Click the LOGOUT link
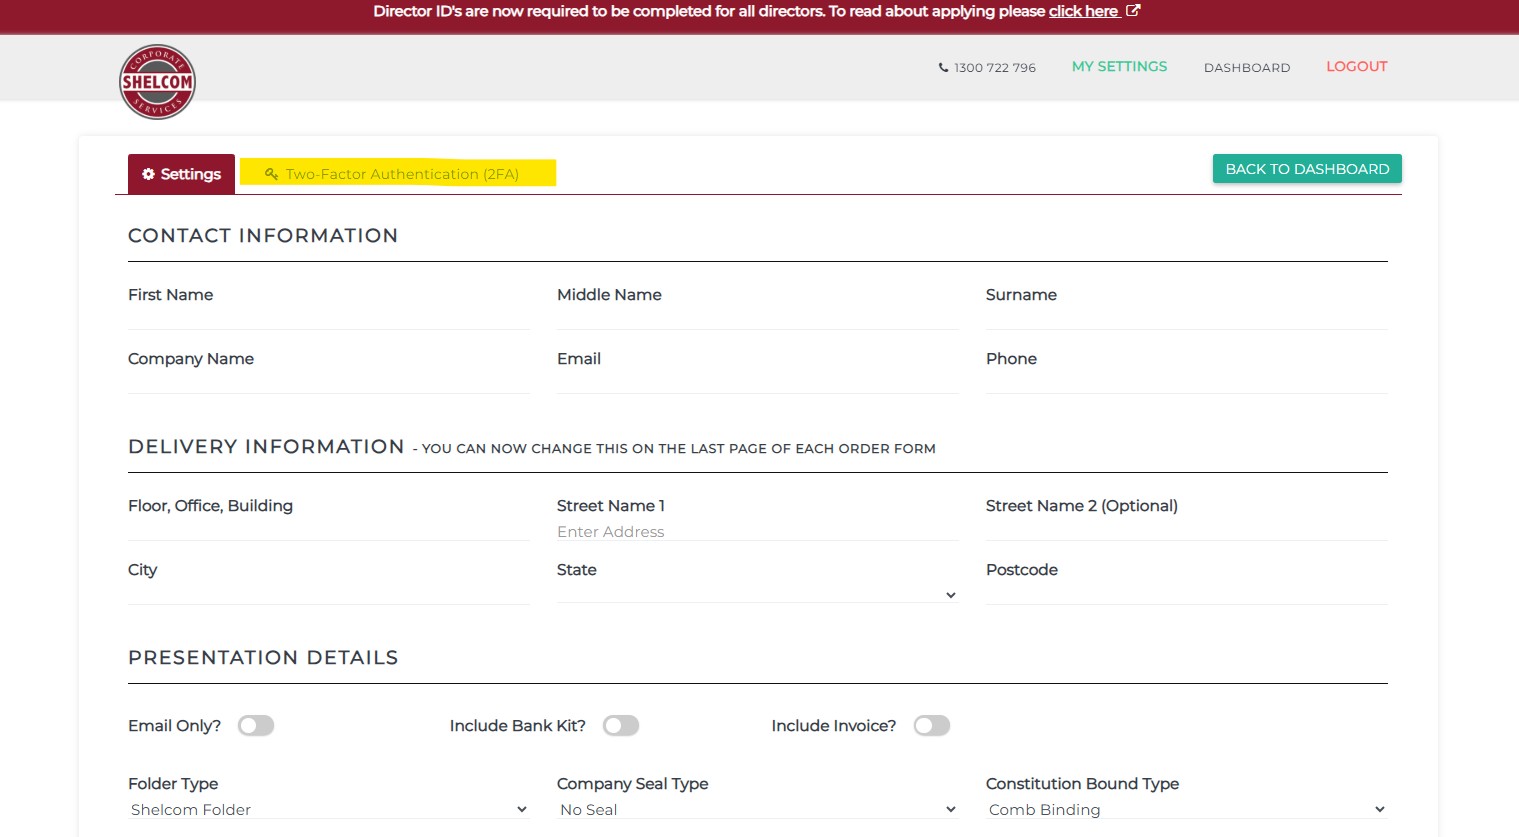The image size is (1519, 837). coord(1356,67)
